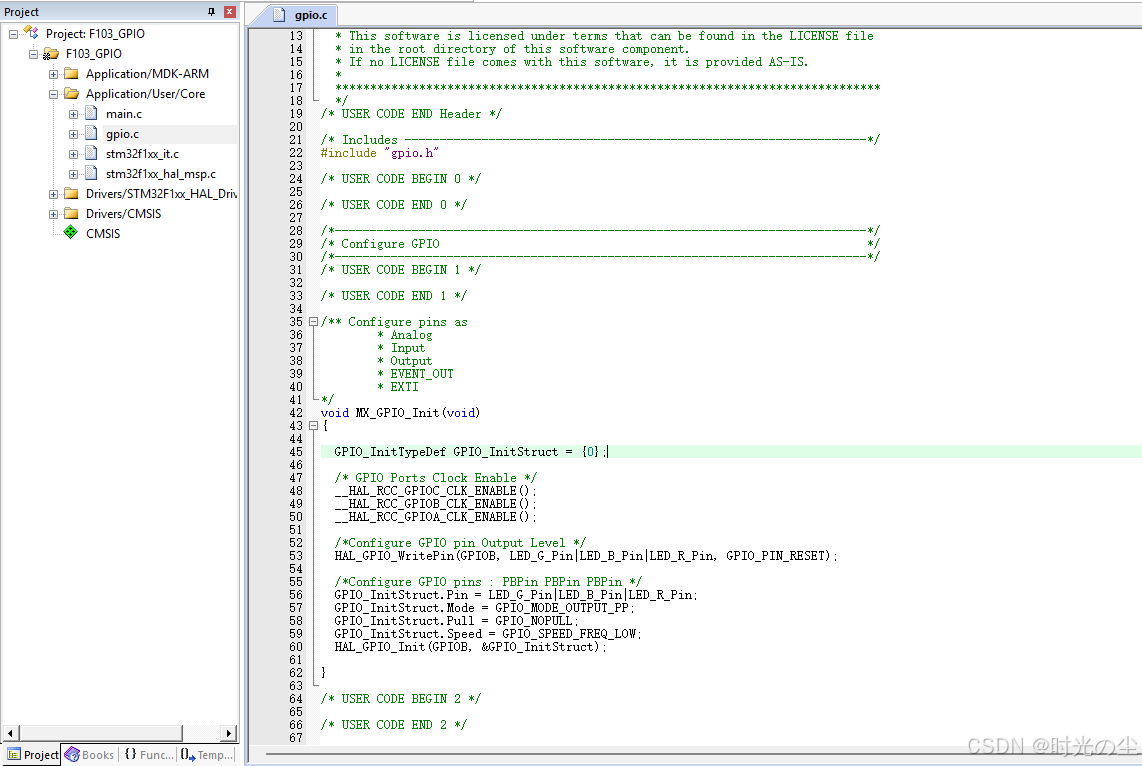Click the Application/User/Core folder icon
Screen dimensions: 1142x766
(x=71, y=93)
